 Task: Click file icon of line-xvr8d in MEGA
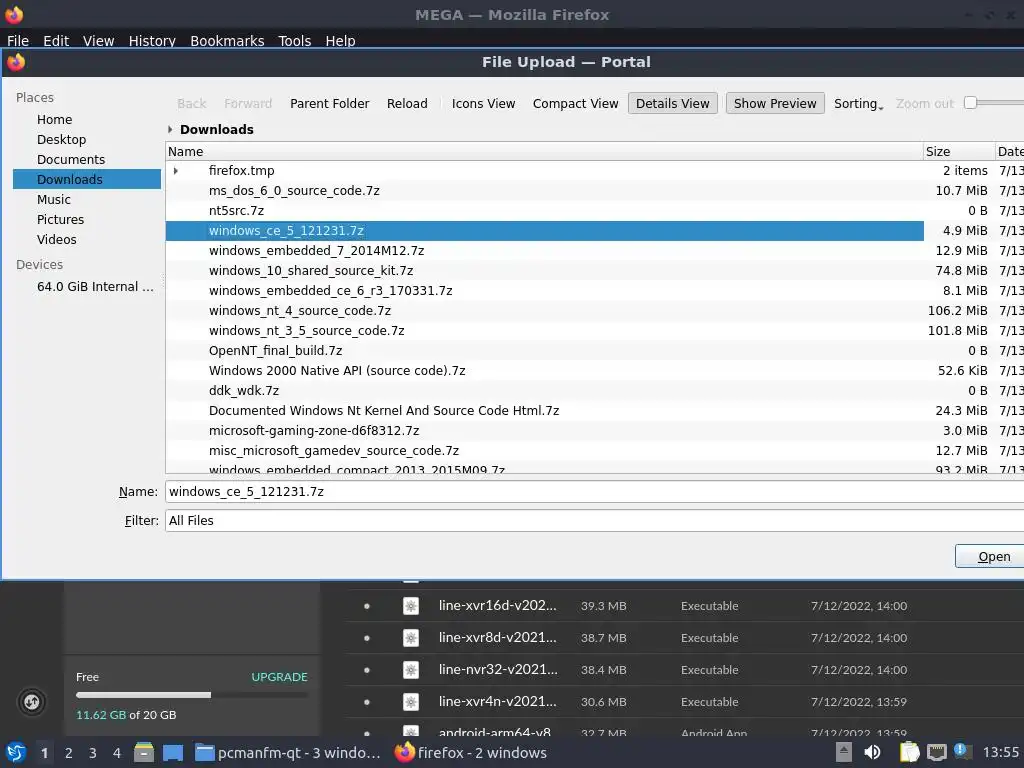[x=411, y=638]
